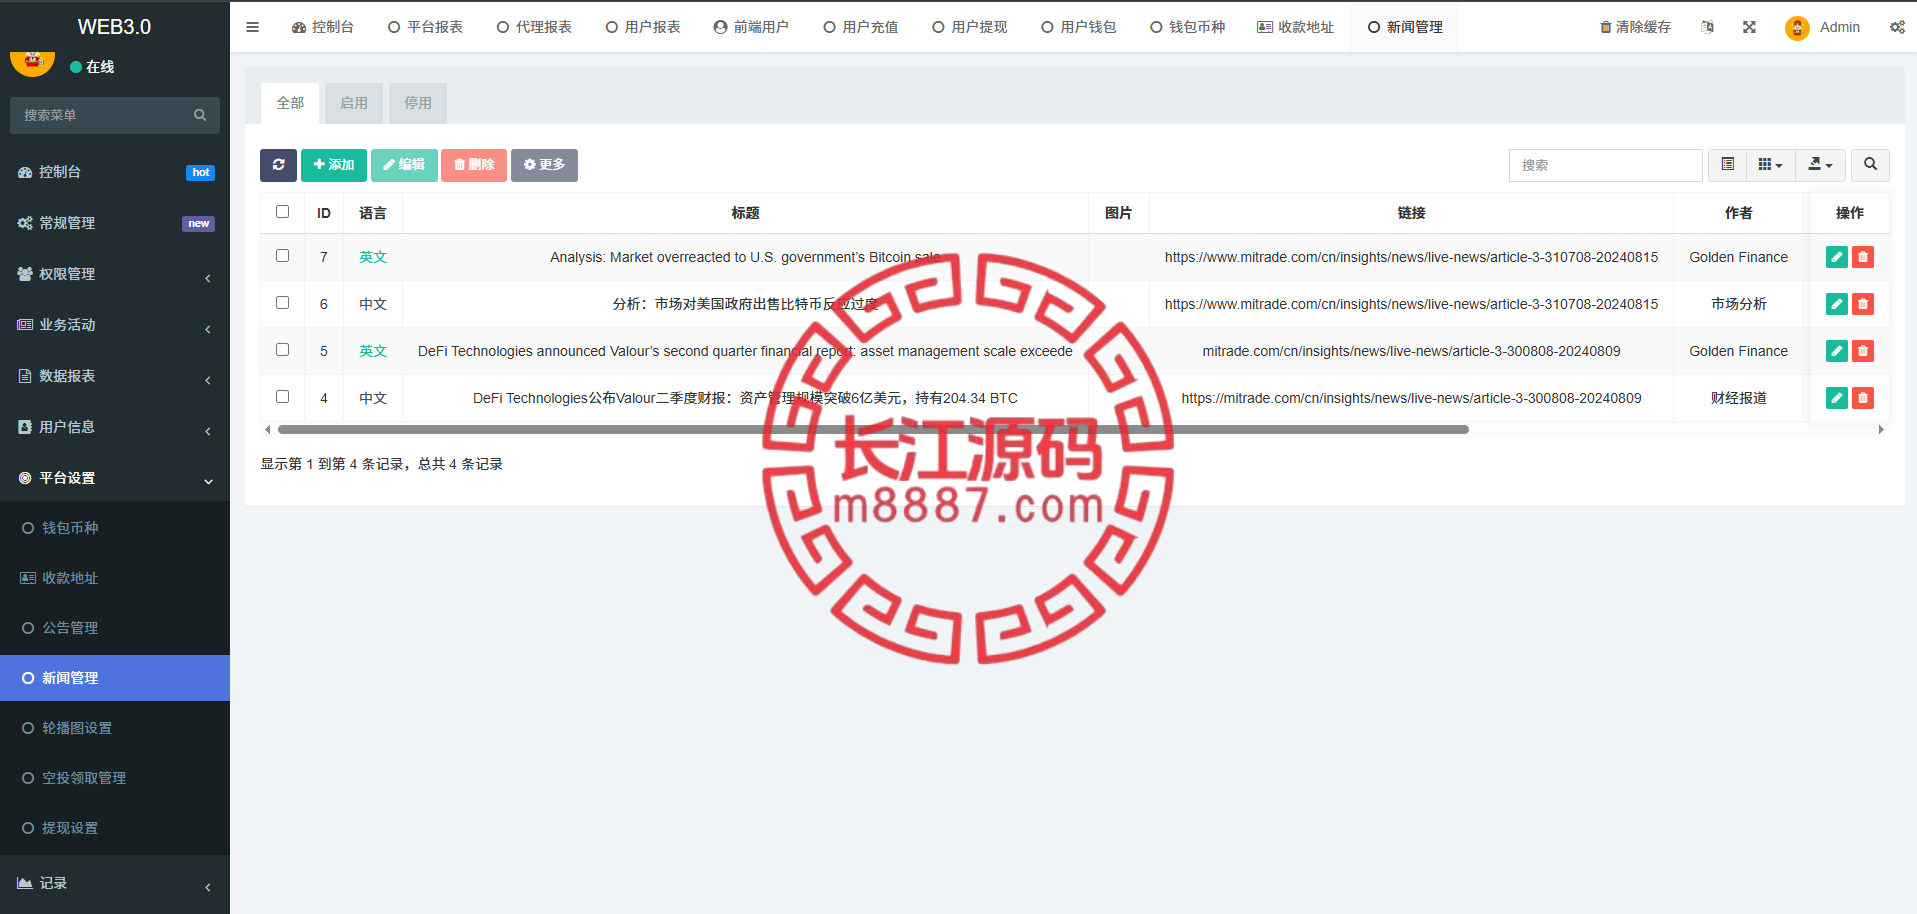The width and height of the screenshot is (1917, 914).
Task: Open the columns dropdown in table toolbar
Action: [1771, 165]
